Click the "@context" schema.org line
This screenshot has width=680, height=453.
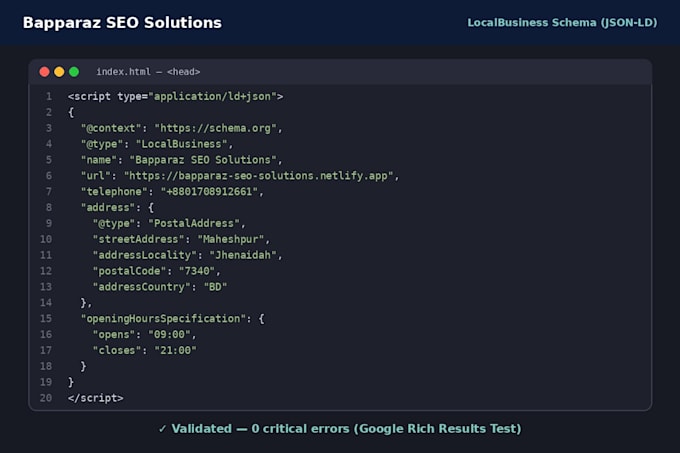181,128
